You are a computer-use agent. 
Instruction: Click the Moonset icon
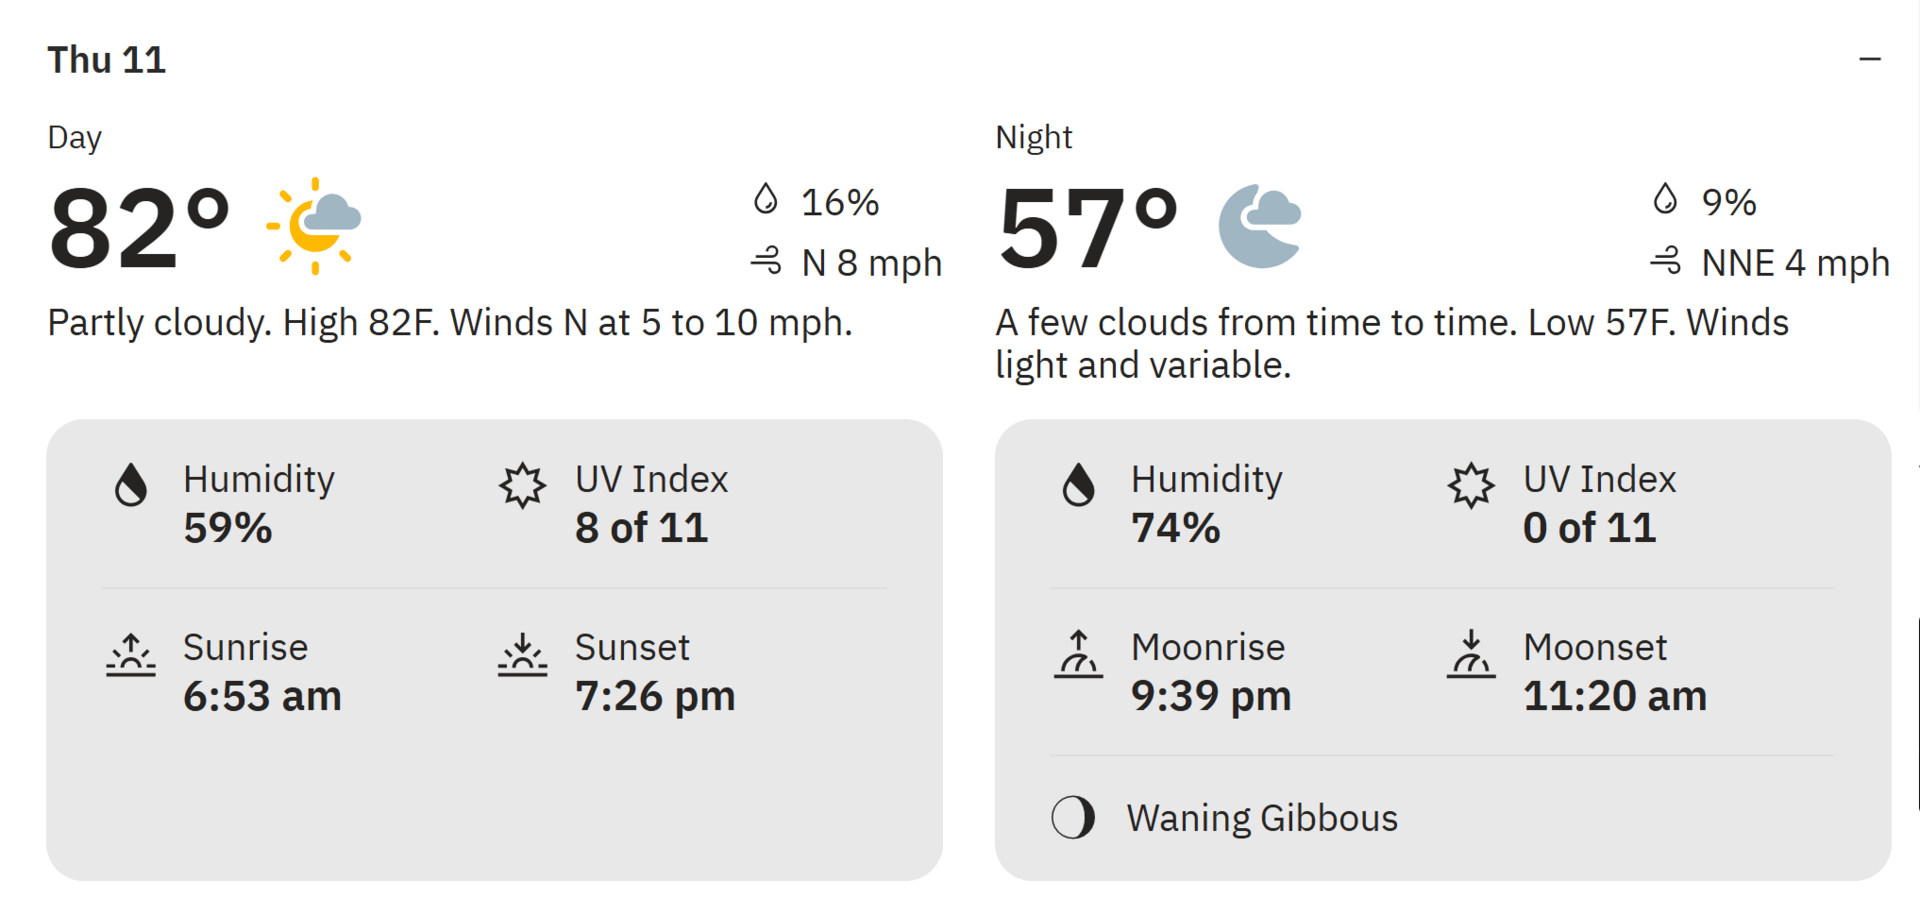coord(1471,654)
